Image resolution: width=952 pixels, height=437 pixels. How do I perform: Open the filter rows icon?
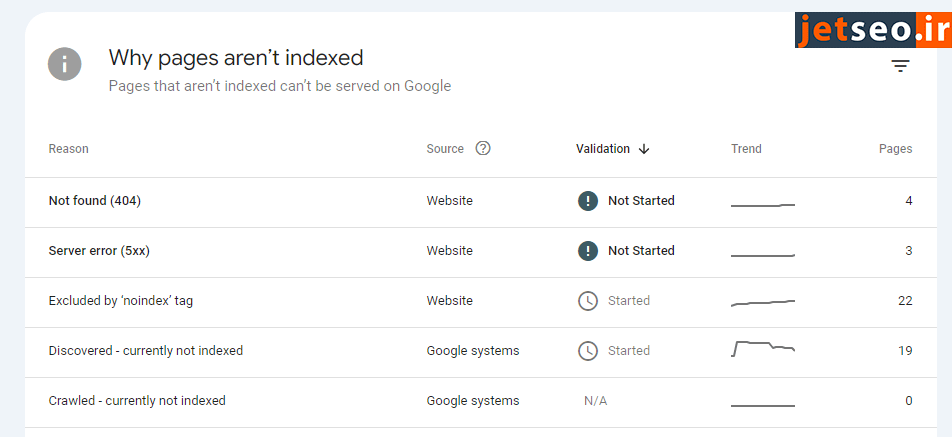coord(900,67)
